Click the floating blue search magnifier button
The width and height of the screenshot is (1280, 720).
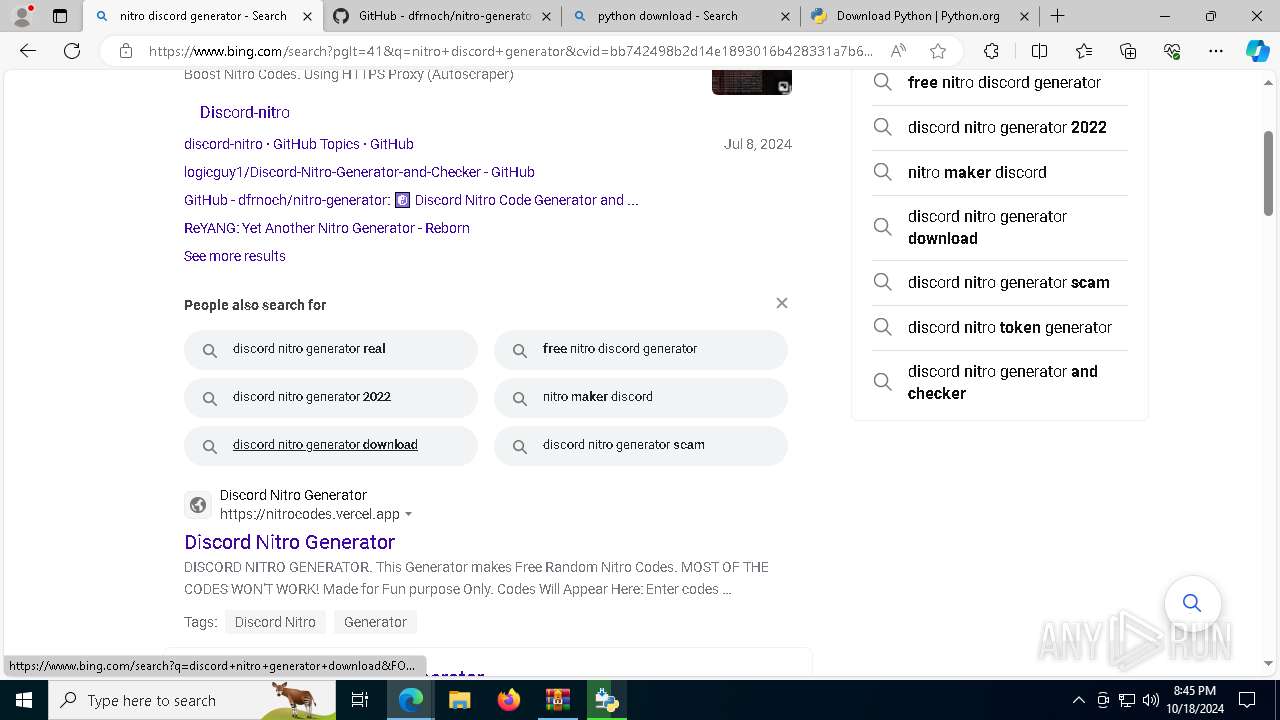point(1192,603)
